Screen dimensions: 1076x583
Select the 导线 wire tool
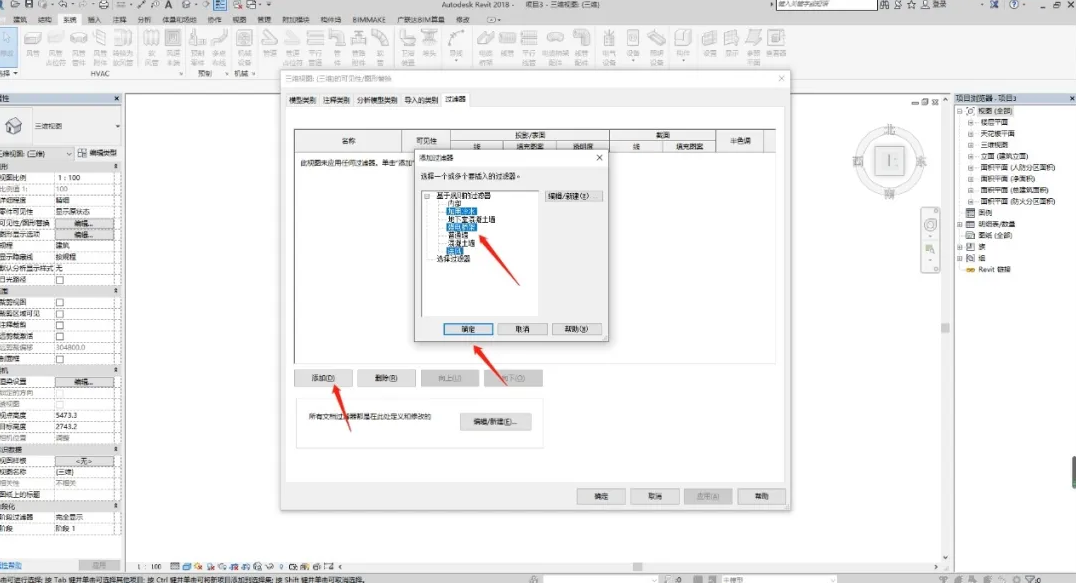click(x=456, y=44)
